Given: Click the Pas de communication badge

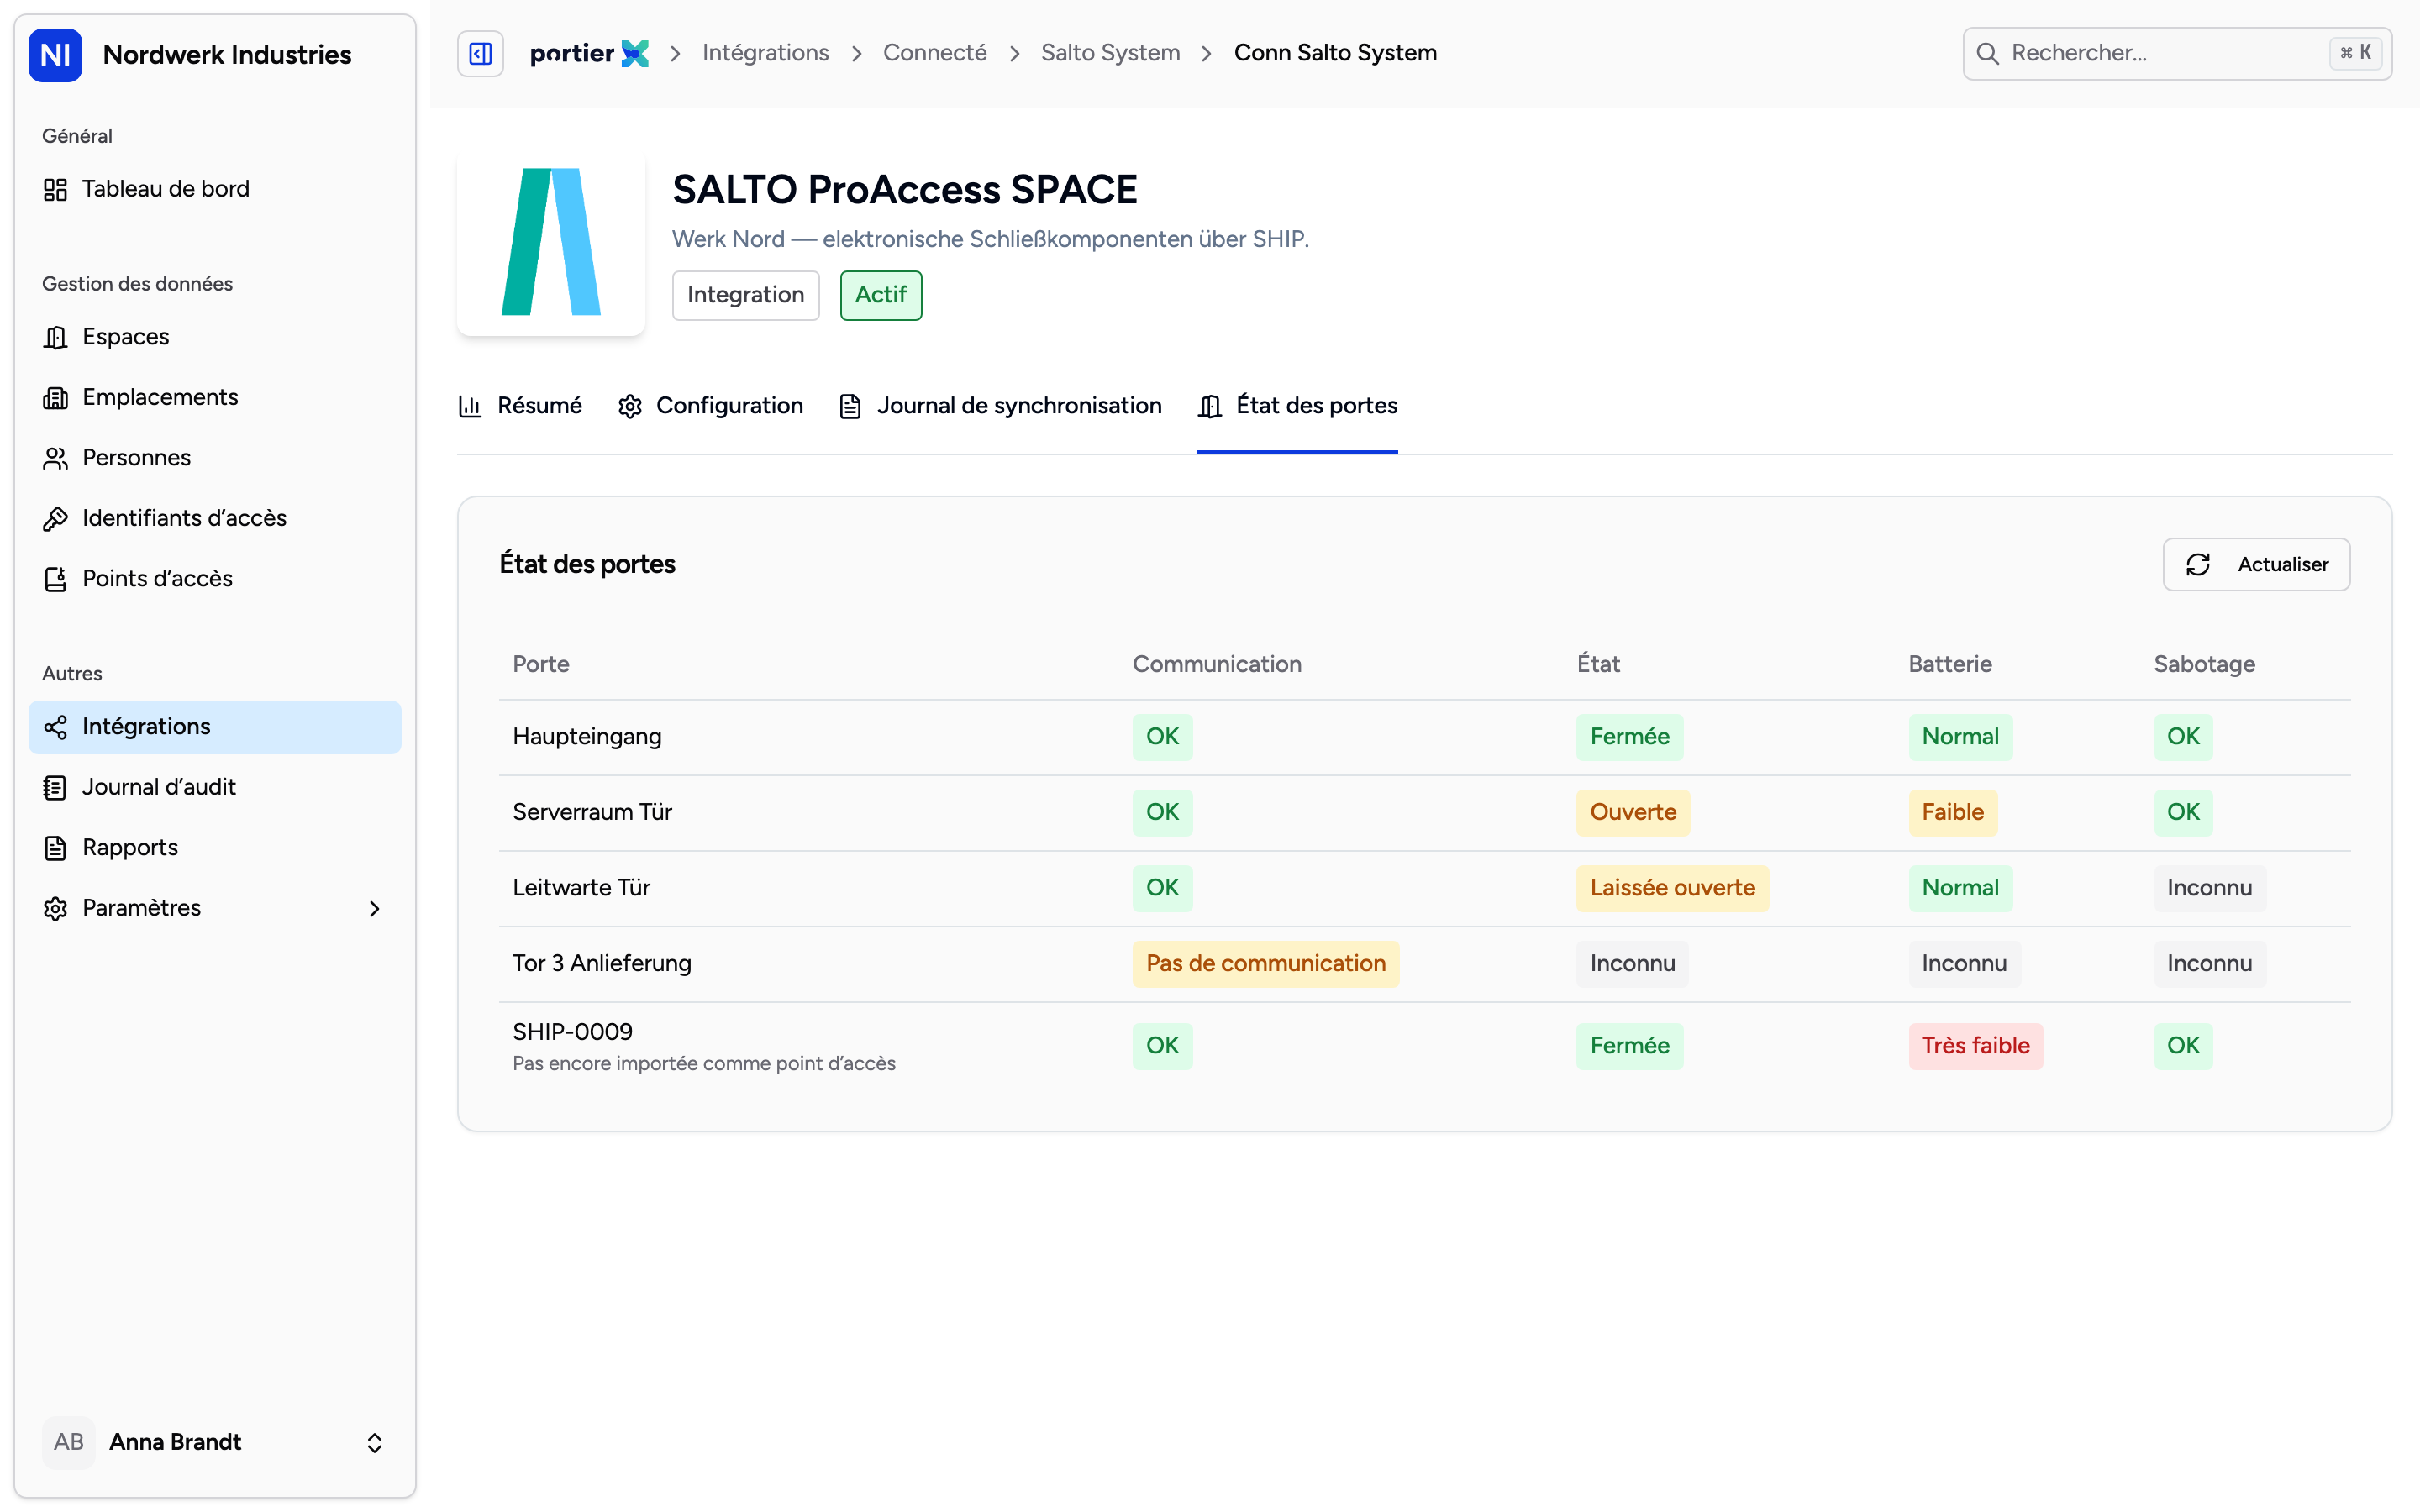Looking at the screenshot, I should pos(1266,964).
